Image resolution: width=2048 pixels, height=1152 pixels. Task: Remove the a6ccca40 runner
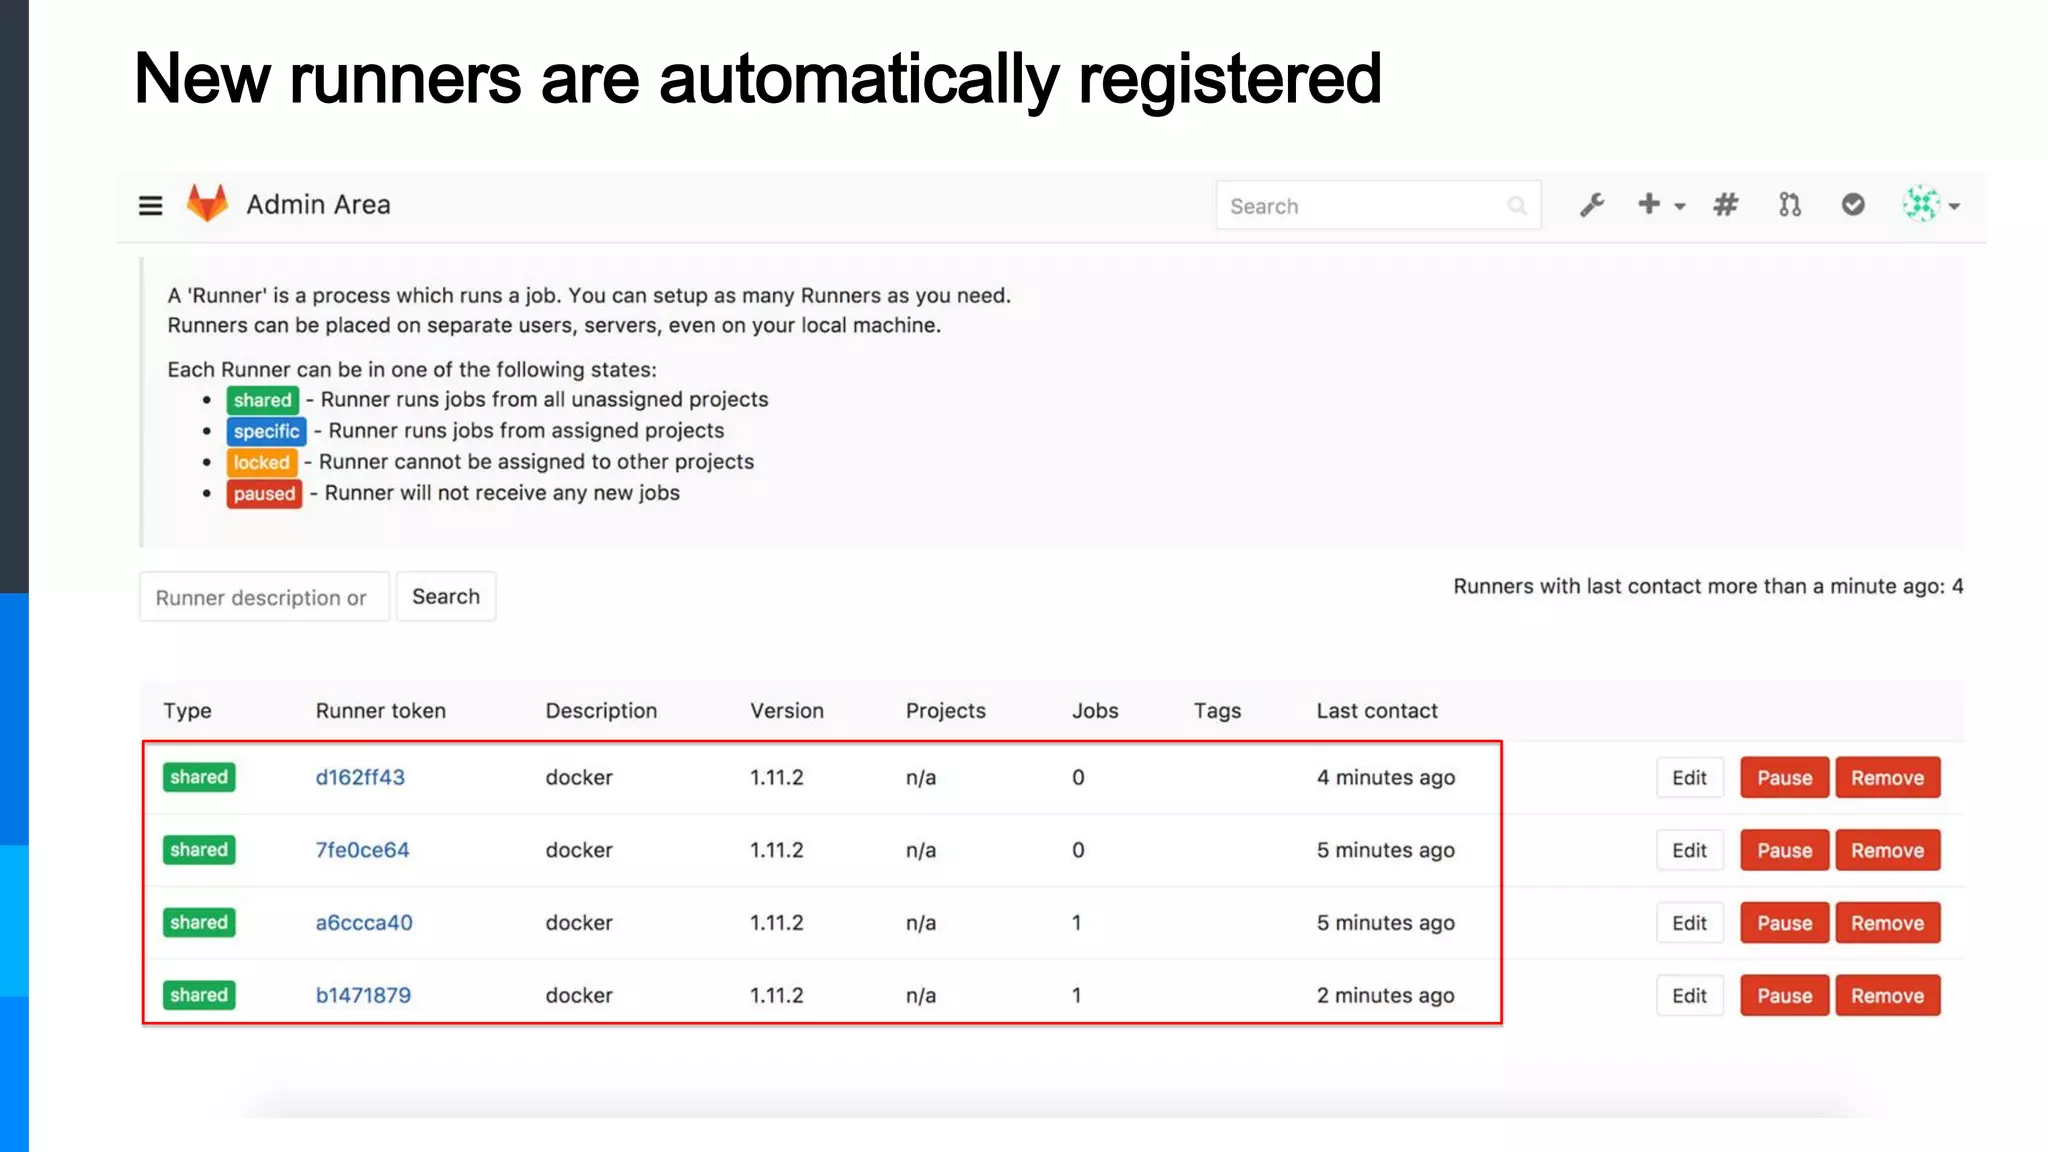1887,923
